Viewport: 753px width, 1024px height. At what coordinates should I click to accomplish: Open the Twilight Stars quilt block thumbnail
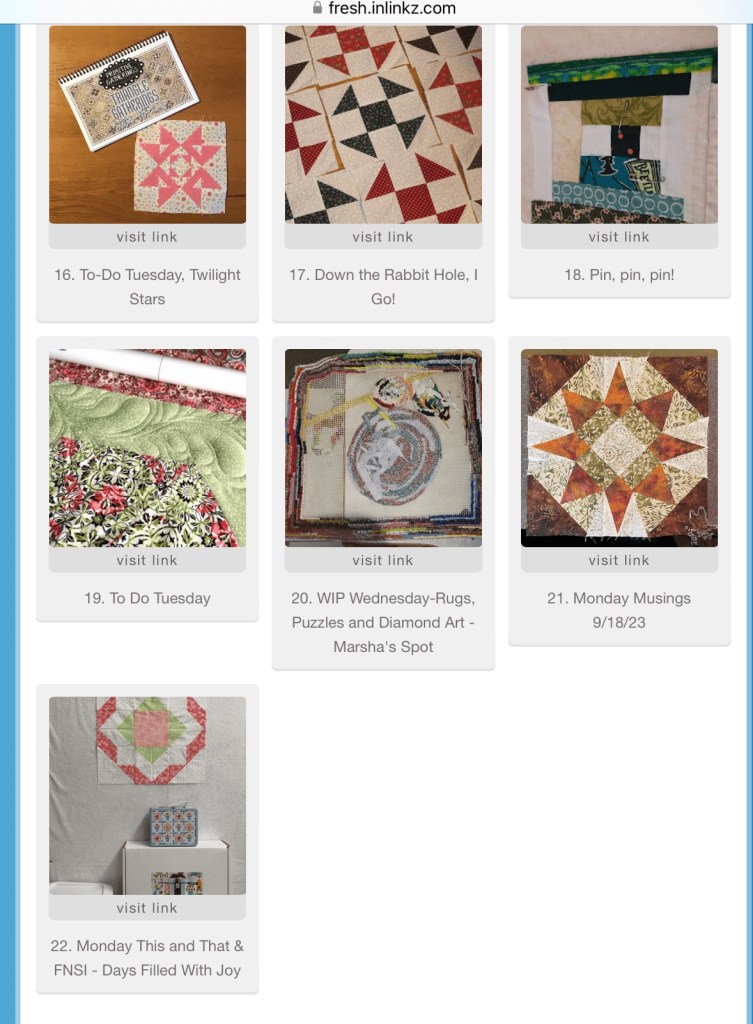(148, 125)
